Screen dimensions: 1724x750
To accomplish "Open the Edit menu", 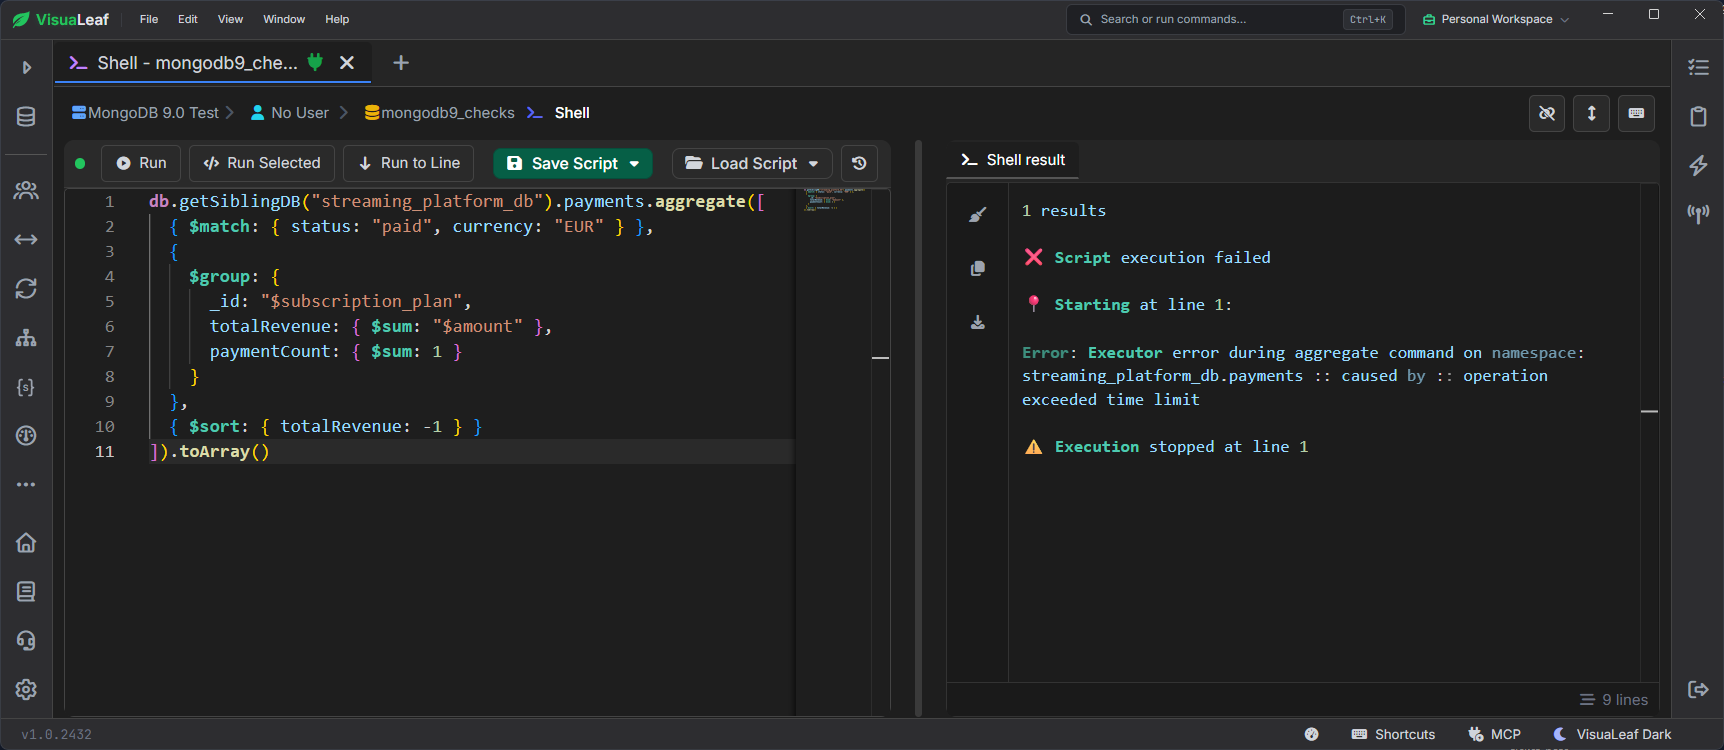I will 188,19.
